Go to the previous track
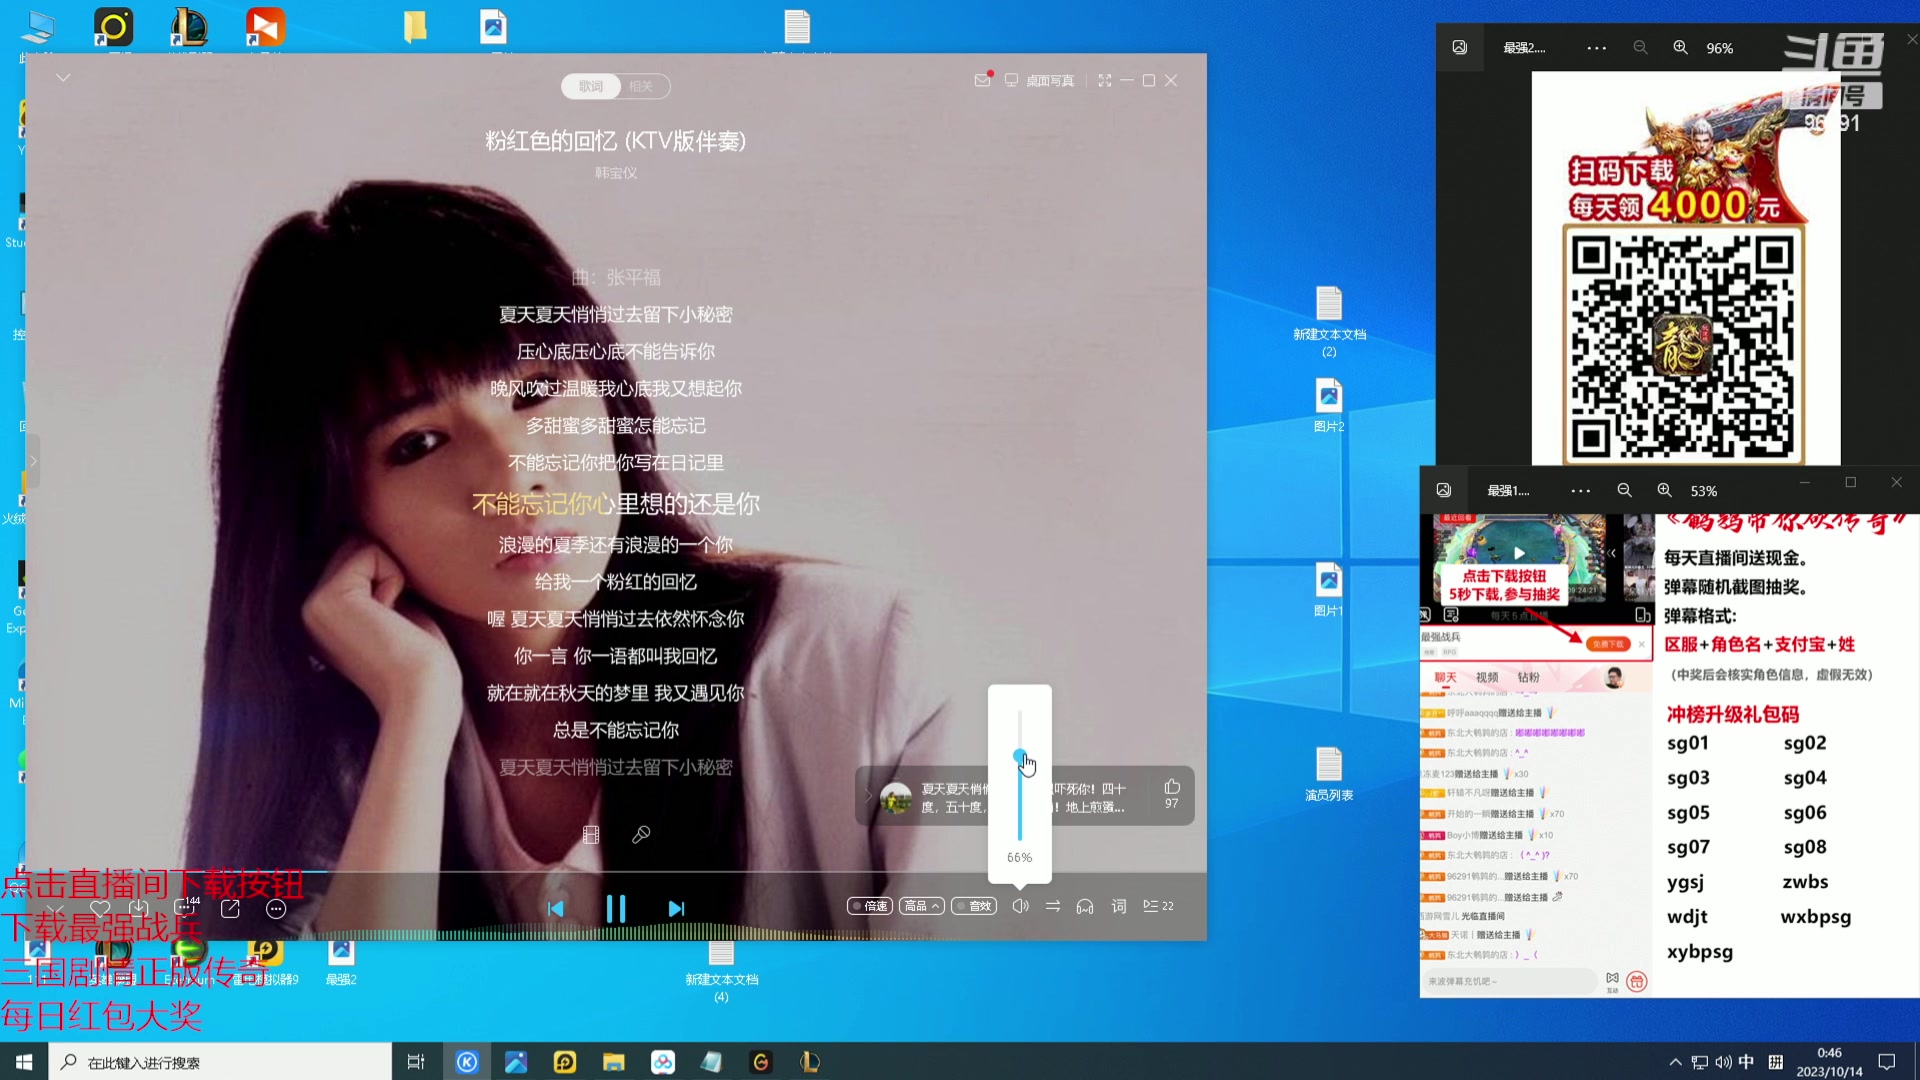This screenshot has width=1920, height=1080. (x=556, y=908)
